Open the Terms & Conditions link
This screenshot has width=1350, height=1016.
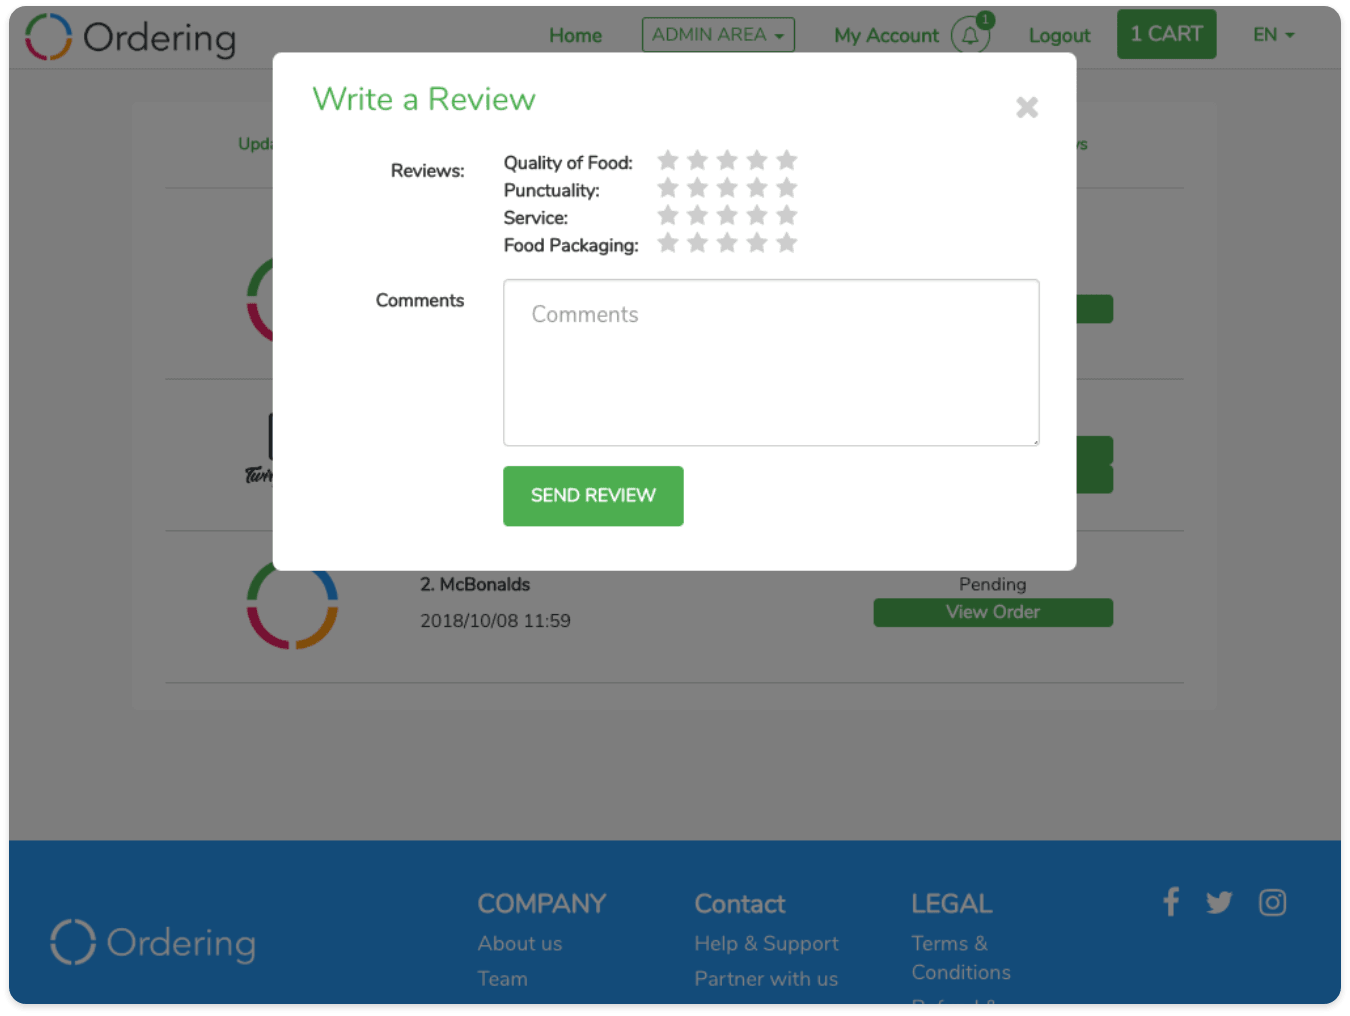[x=961, y=958]
